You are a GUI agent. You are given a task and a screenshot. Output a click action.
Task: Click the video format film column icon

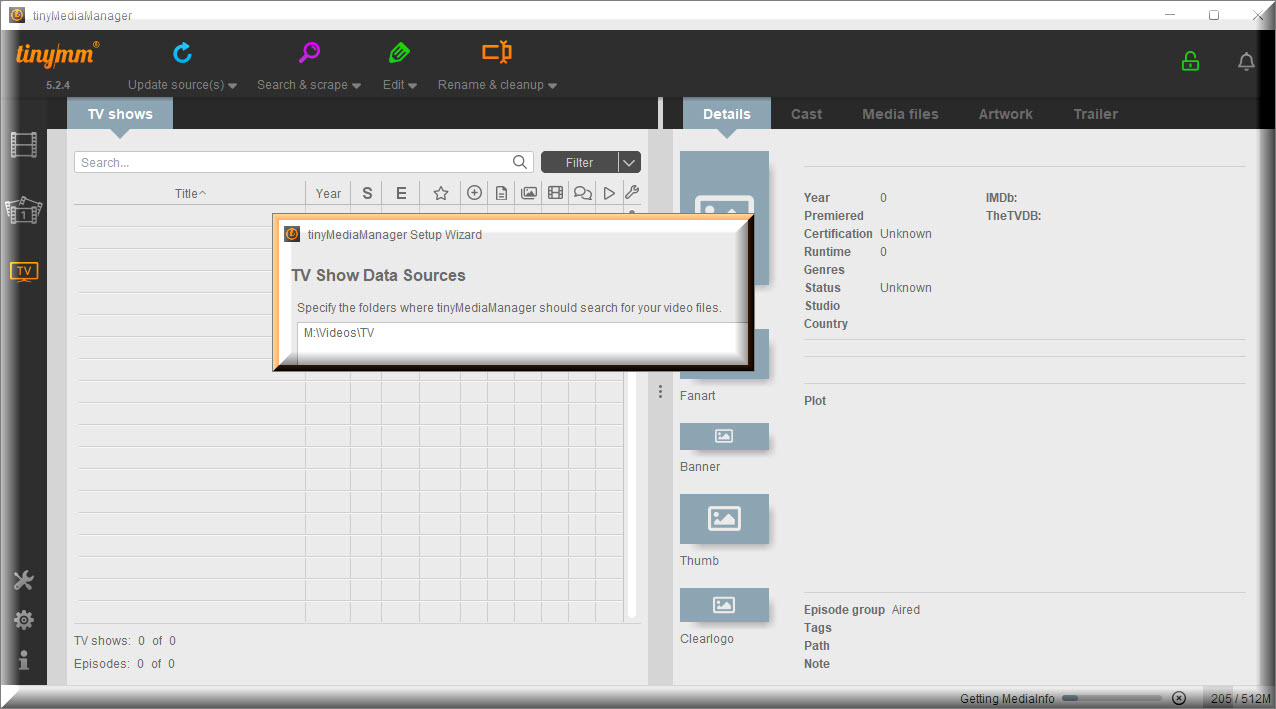556,194
